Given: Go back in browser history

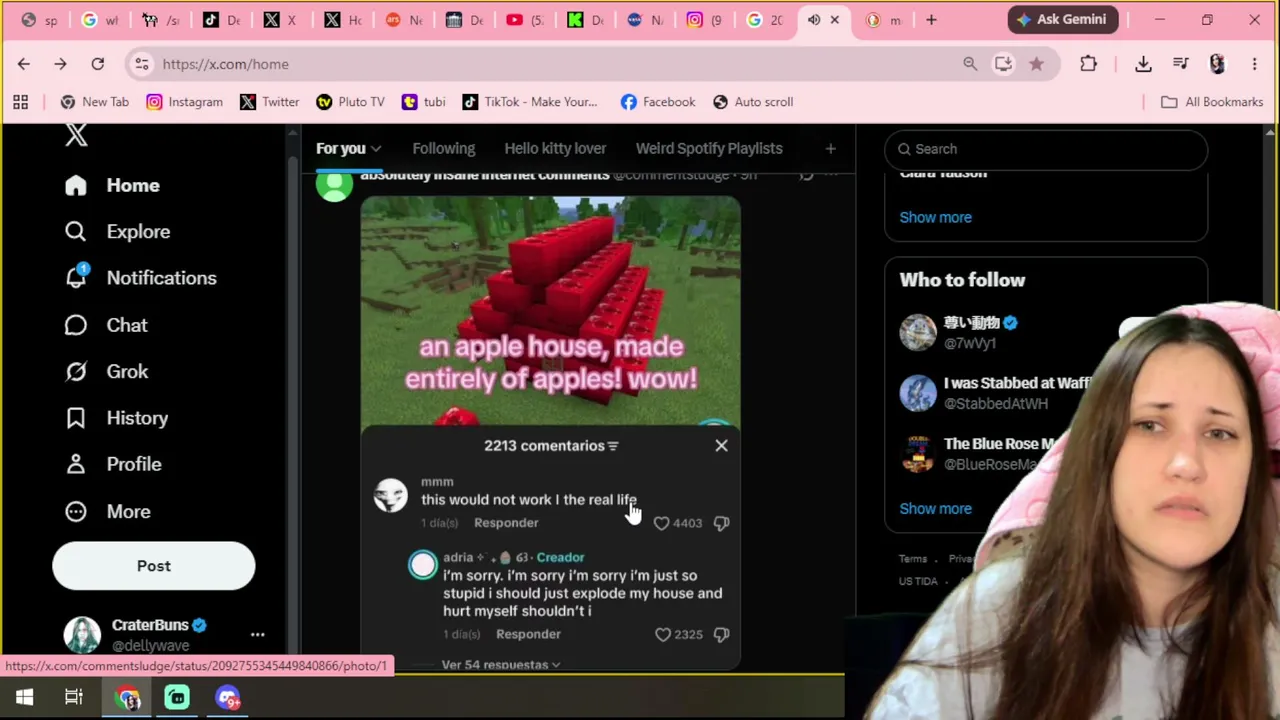Looking at the screenshot, I should pyautogui.click(x=24, y=64).
